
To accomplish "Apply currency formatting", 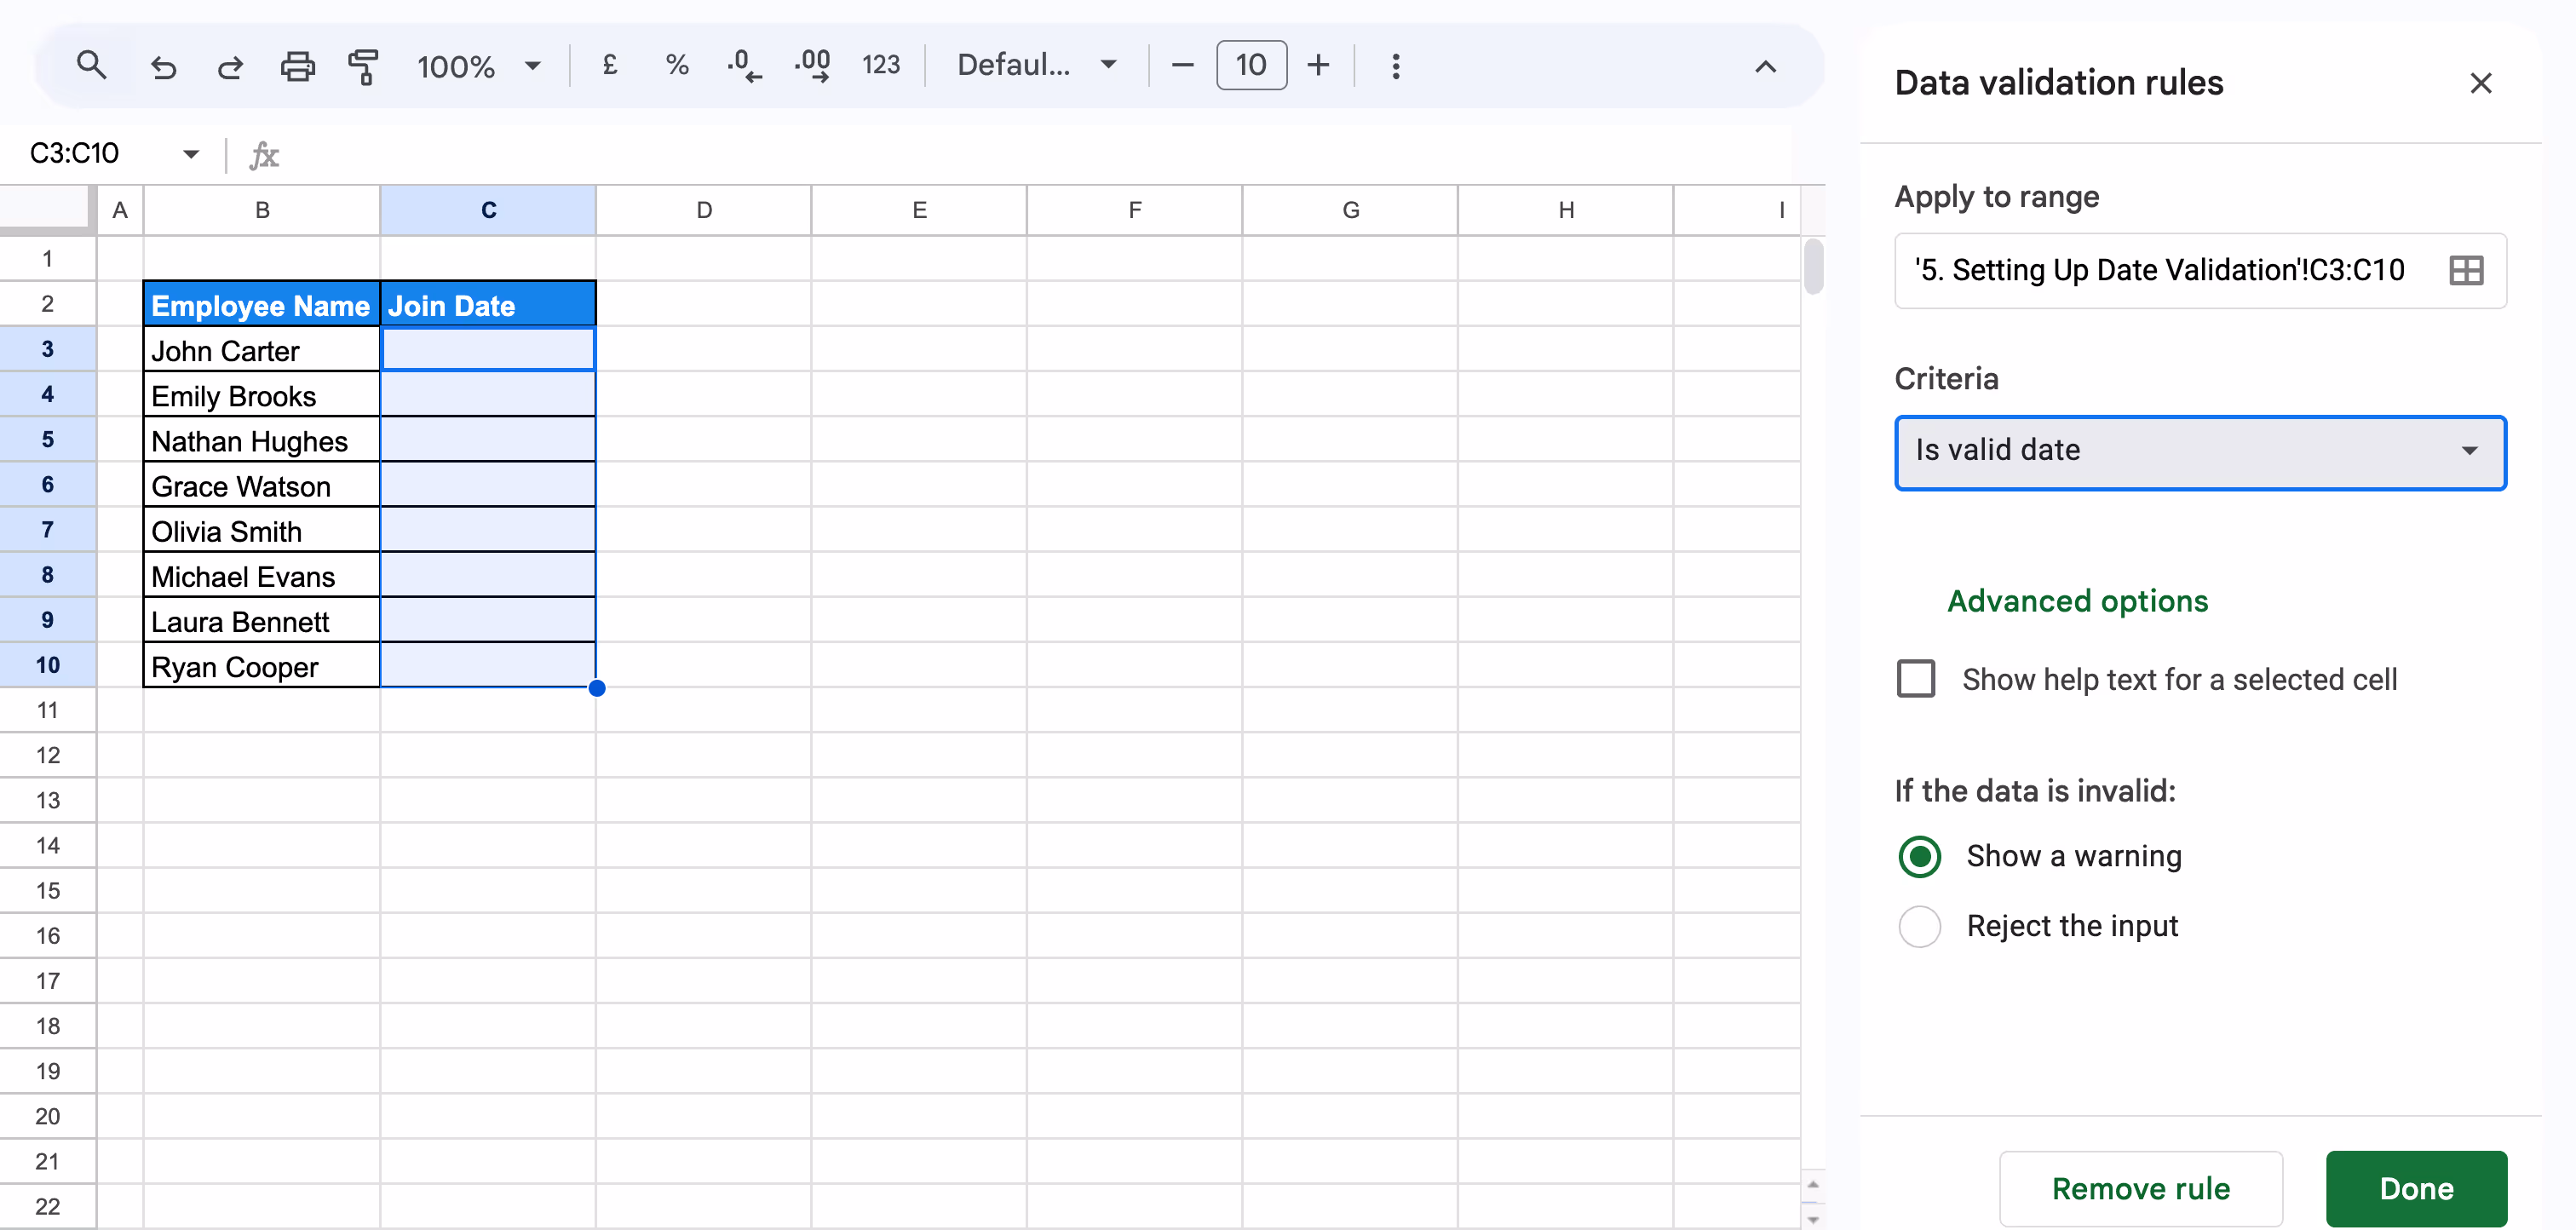I will [609, 64].
